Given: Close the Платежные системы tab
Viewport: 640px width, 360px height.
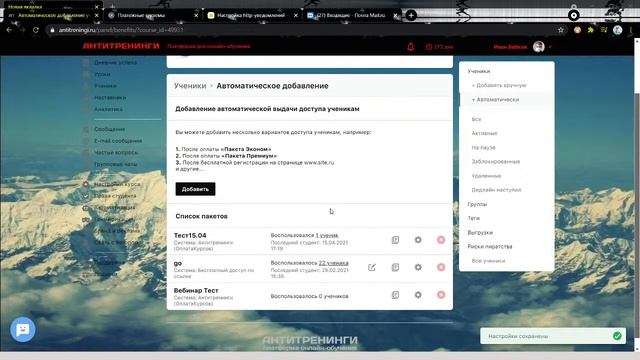Looking at the screenshot, I should tap(196, 16).
